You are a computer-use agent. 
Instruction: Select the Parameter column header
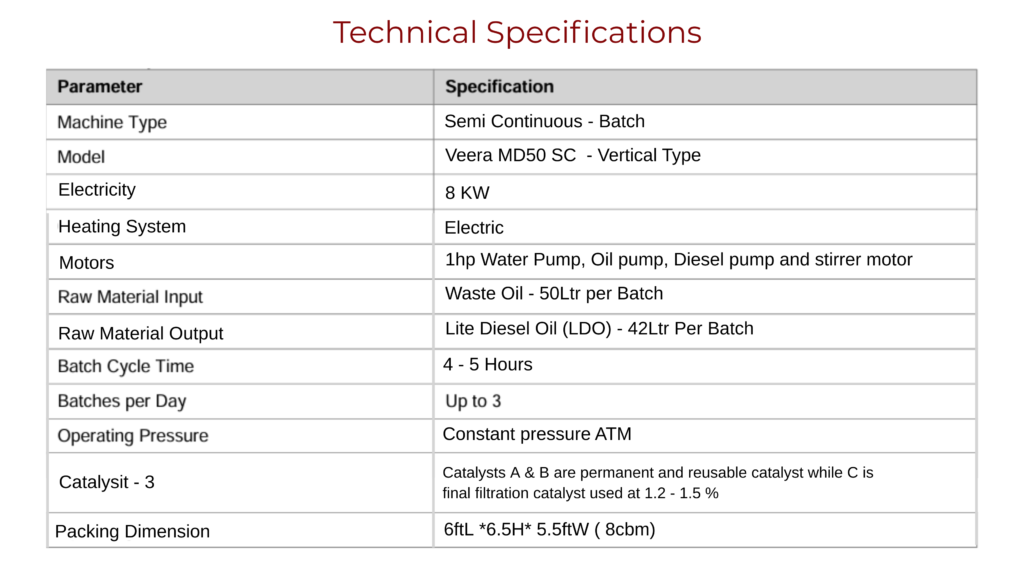(100, 87)
